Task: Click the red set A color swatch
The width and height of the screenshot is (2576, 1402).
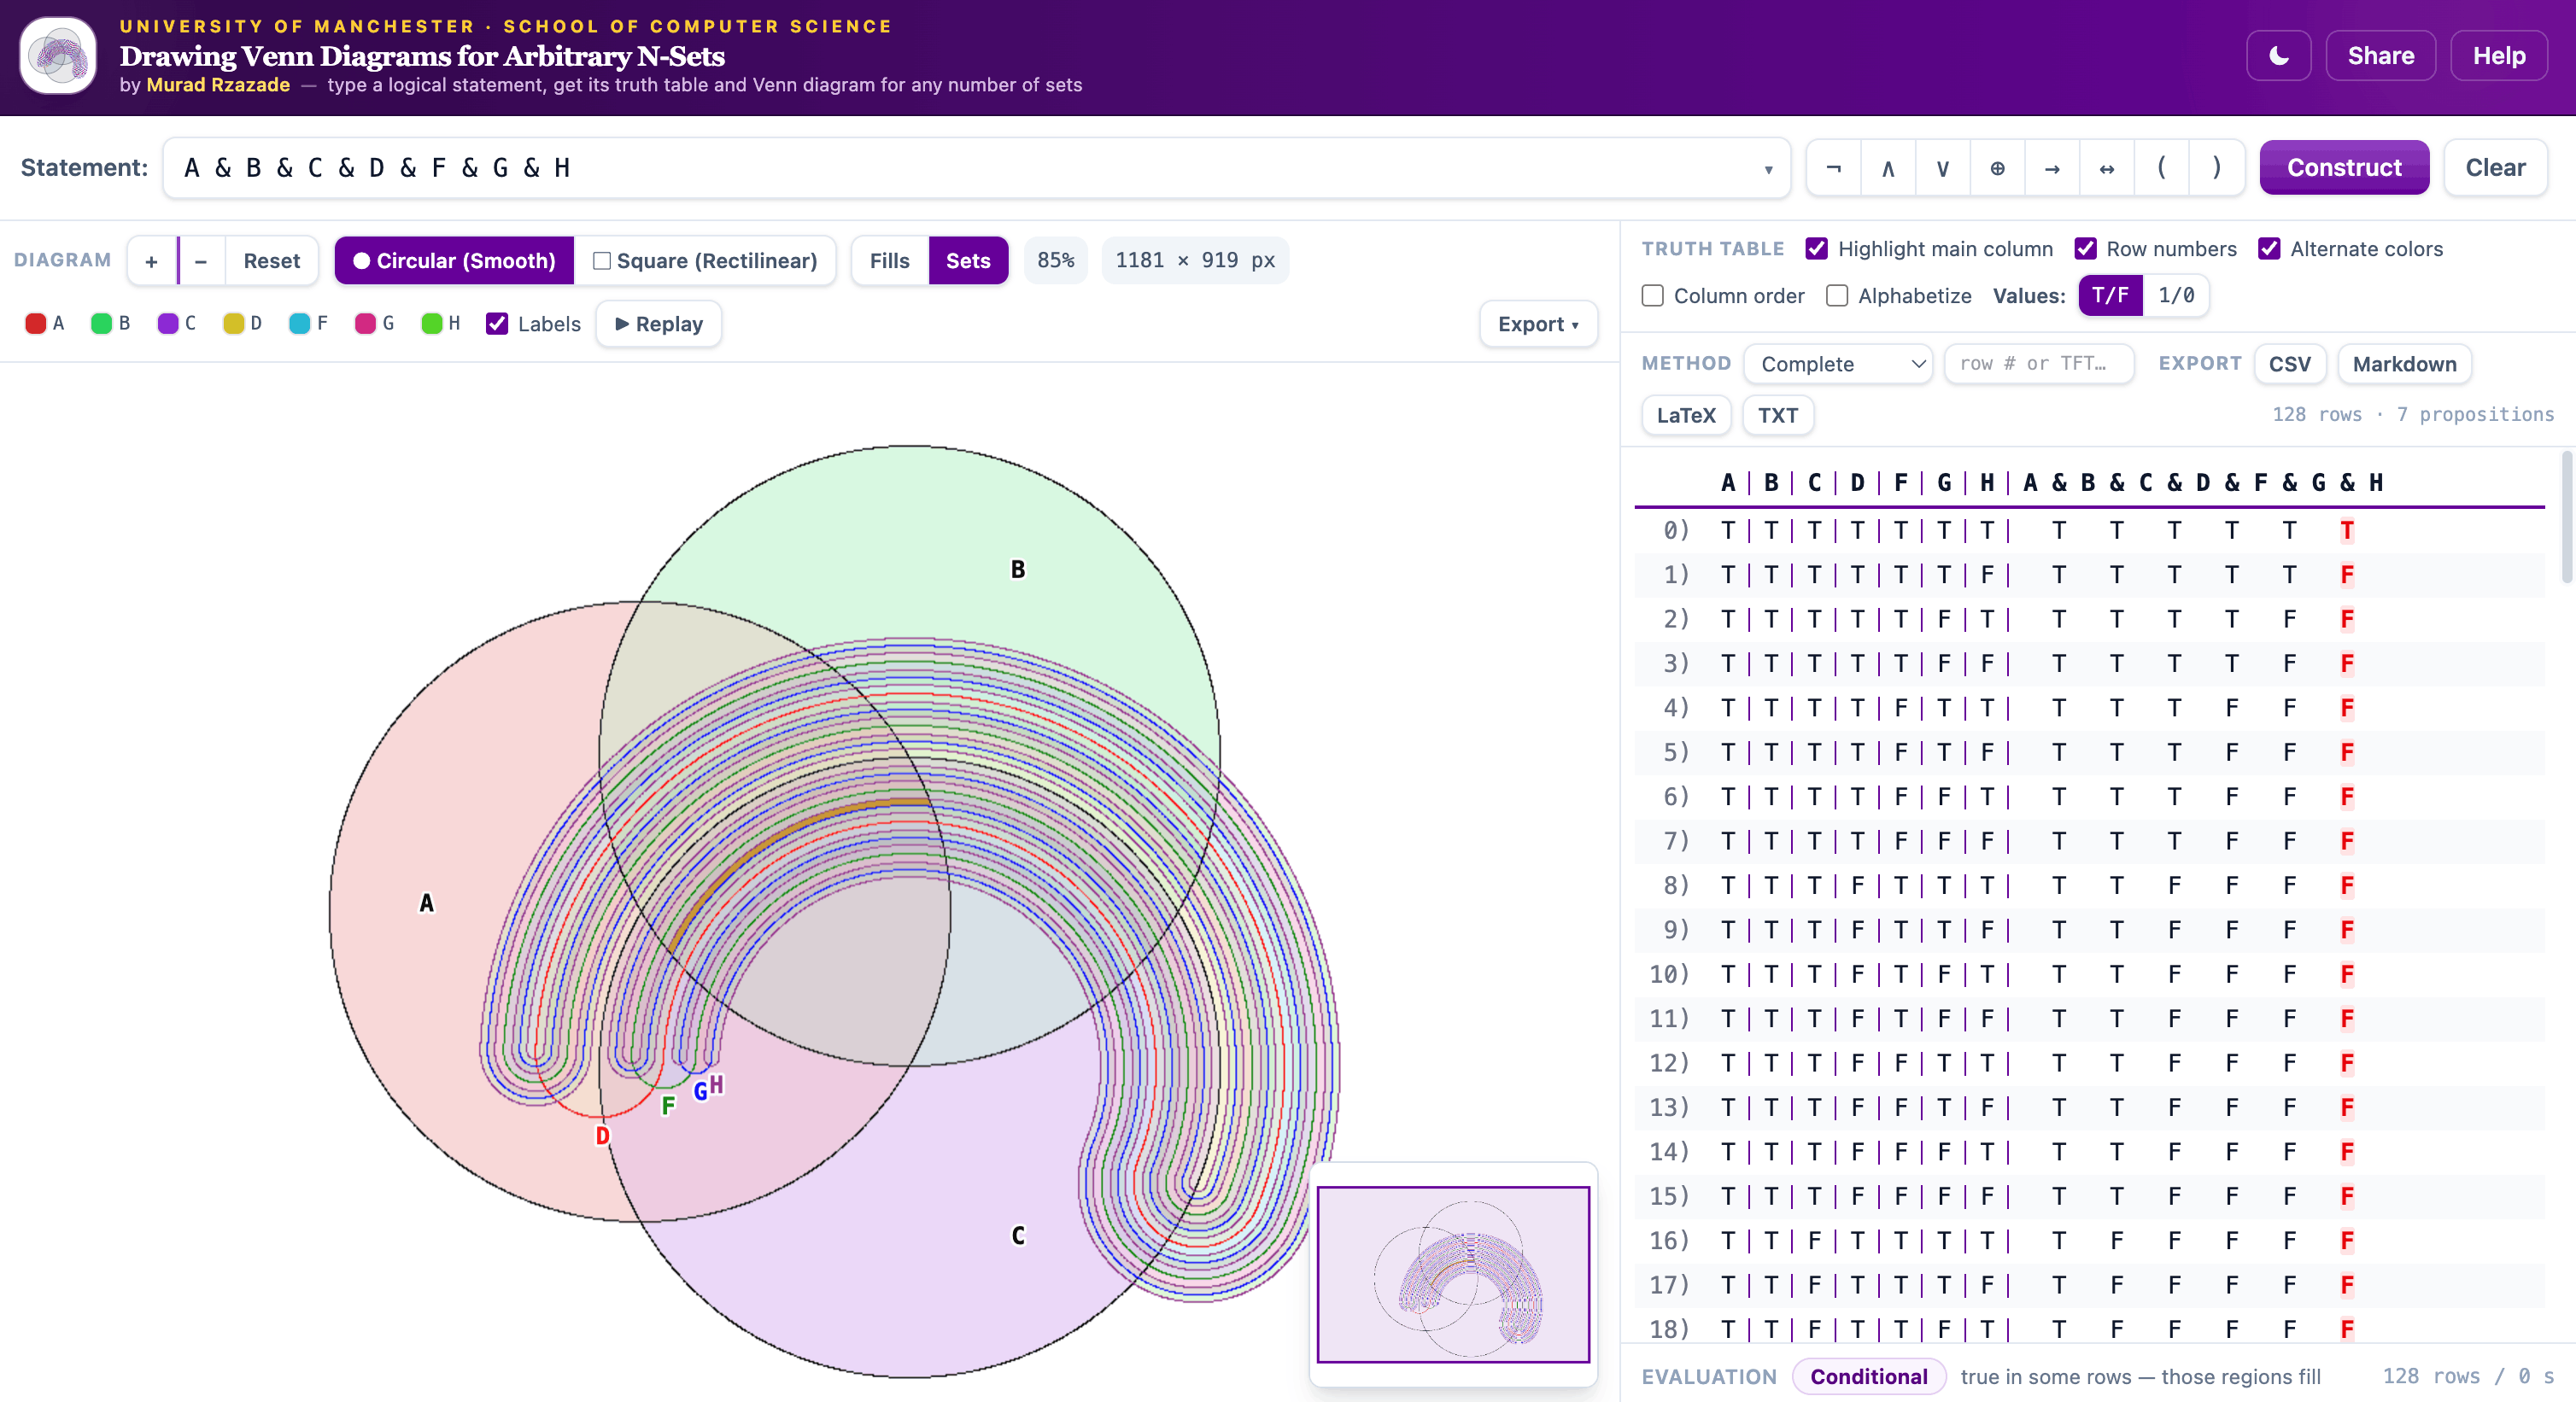Action: (36, 323)
